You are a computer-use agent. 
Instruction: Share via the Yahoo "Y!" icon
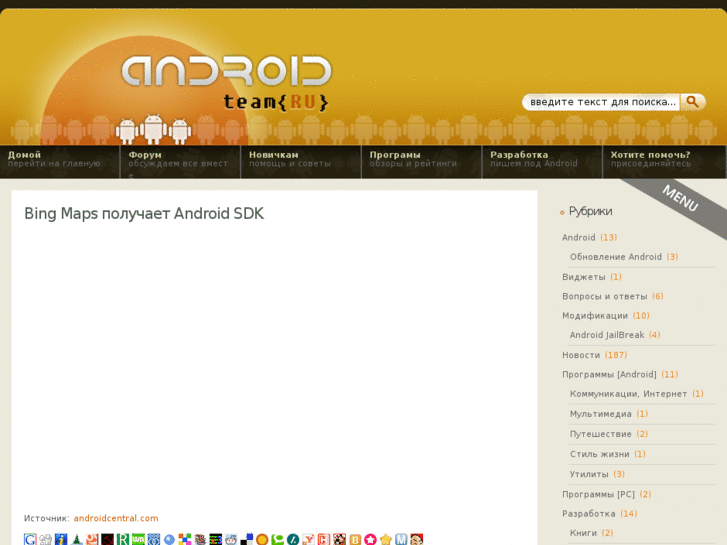coord(308,539)
